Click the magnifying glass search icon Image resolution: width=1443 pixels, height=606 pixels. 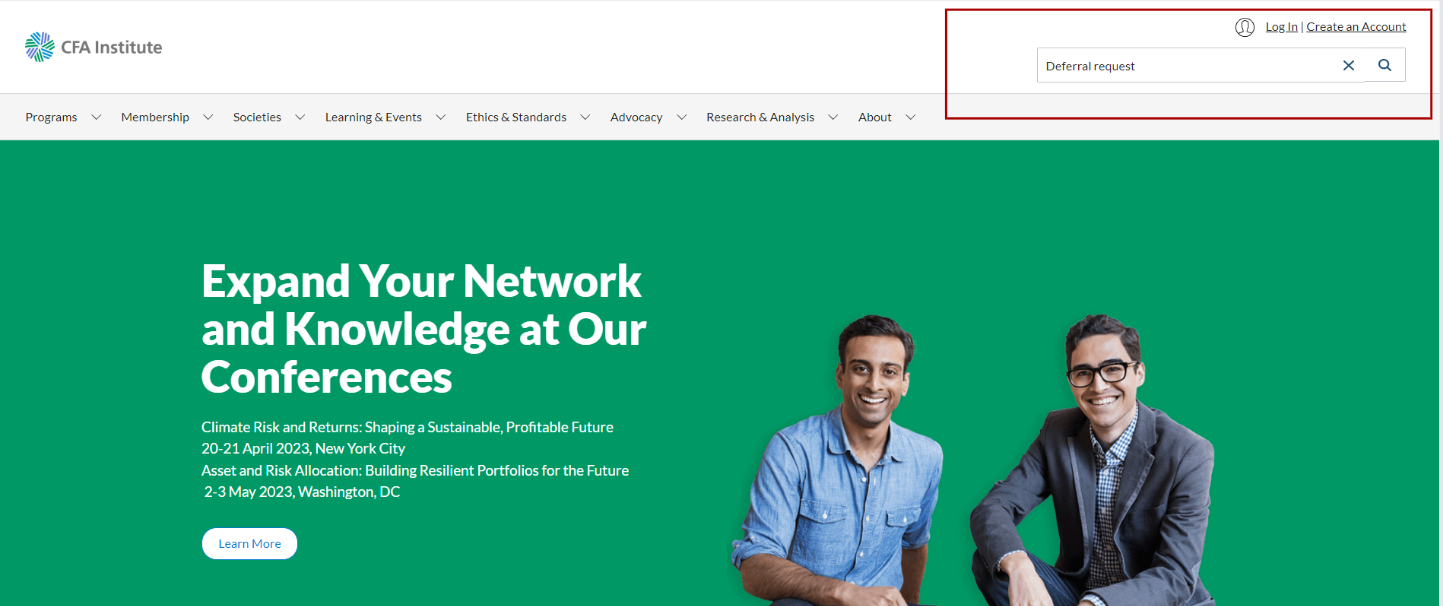(1385, 65)
